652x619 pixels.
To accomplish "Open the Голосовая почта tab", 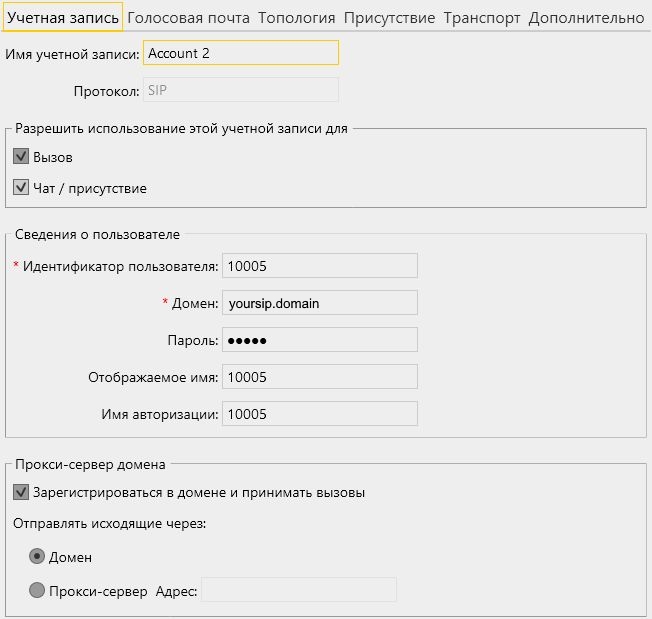I will click(188, 18).
